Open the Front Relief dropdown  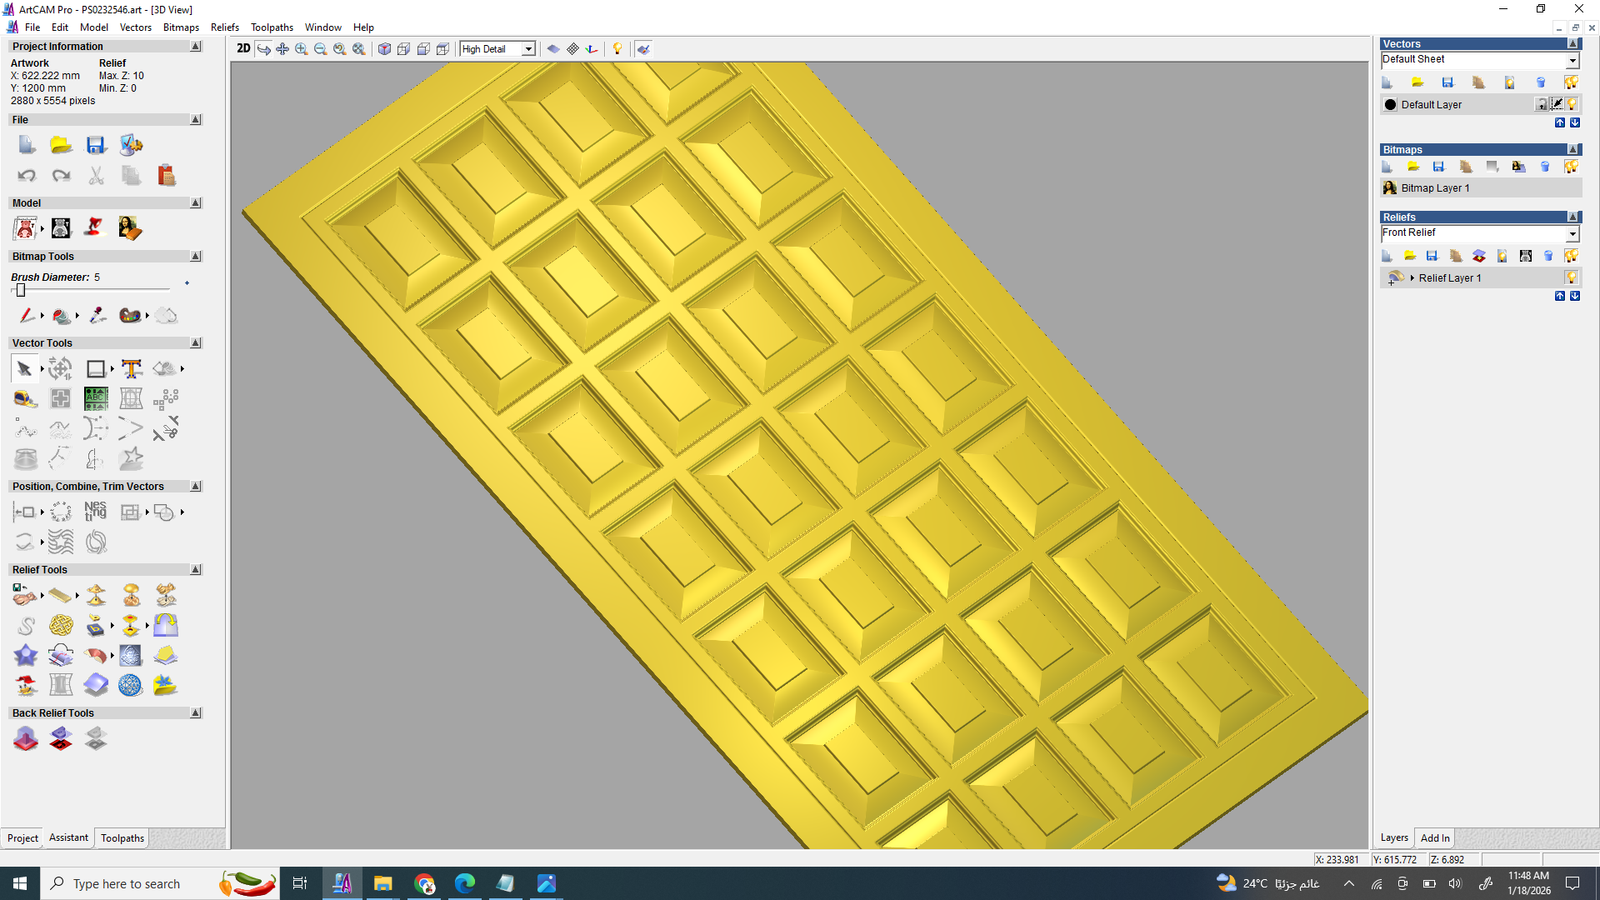(x=1571, y=234)
